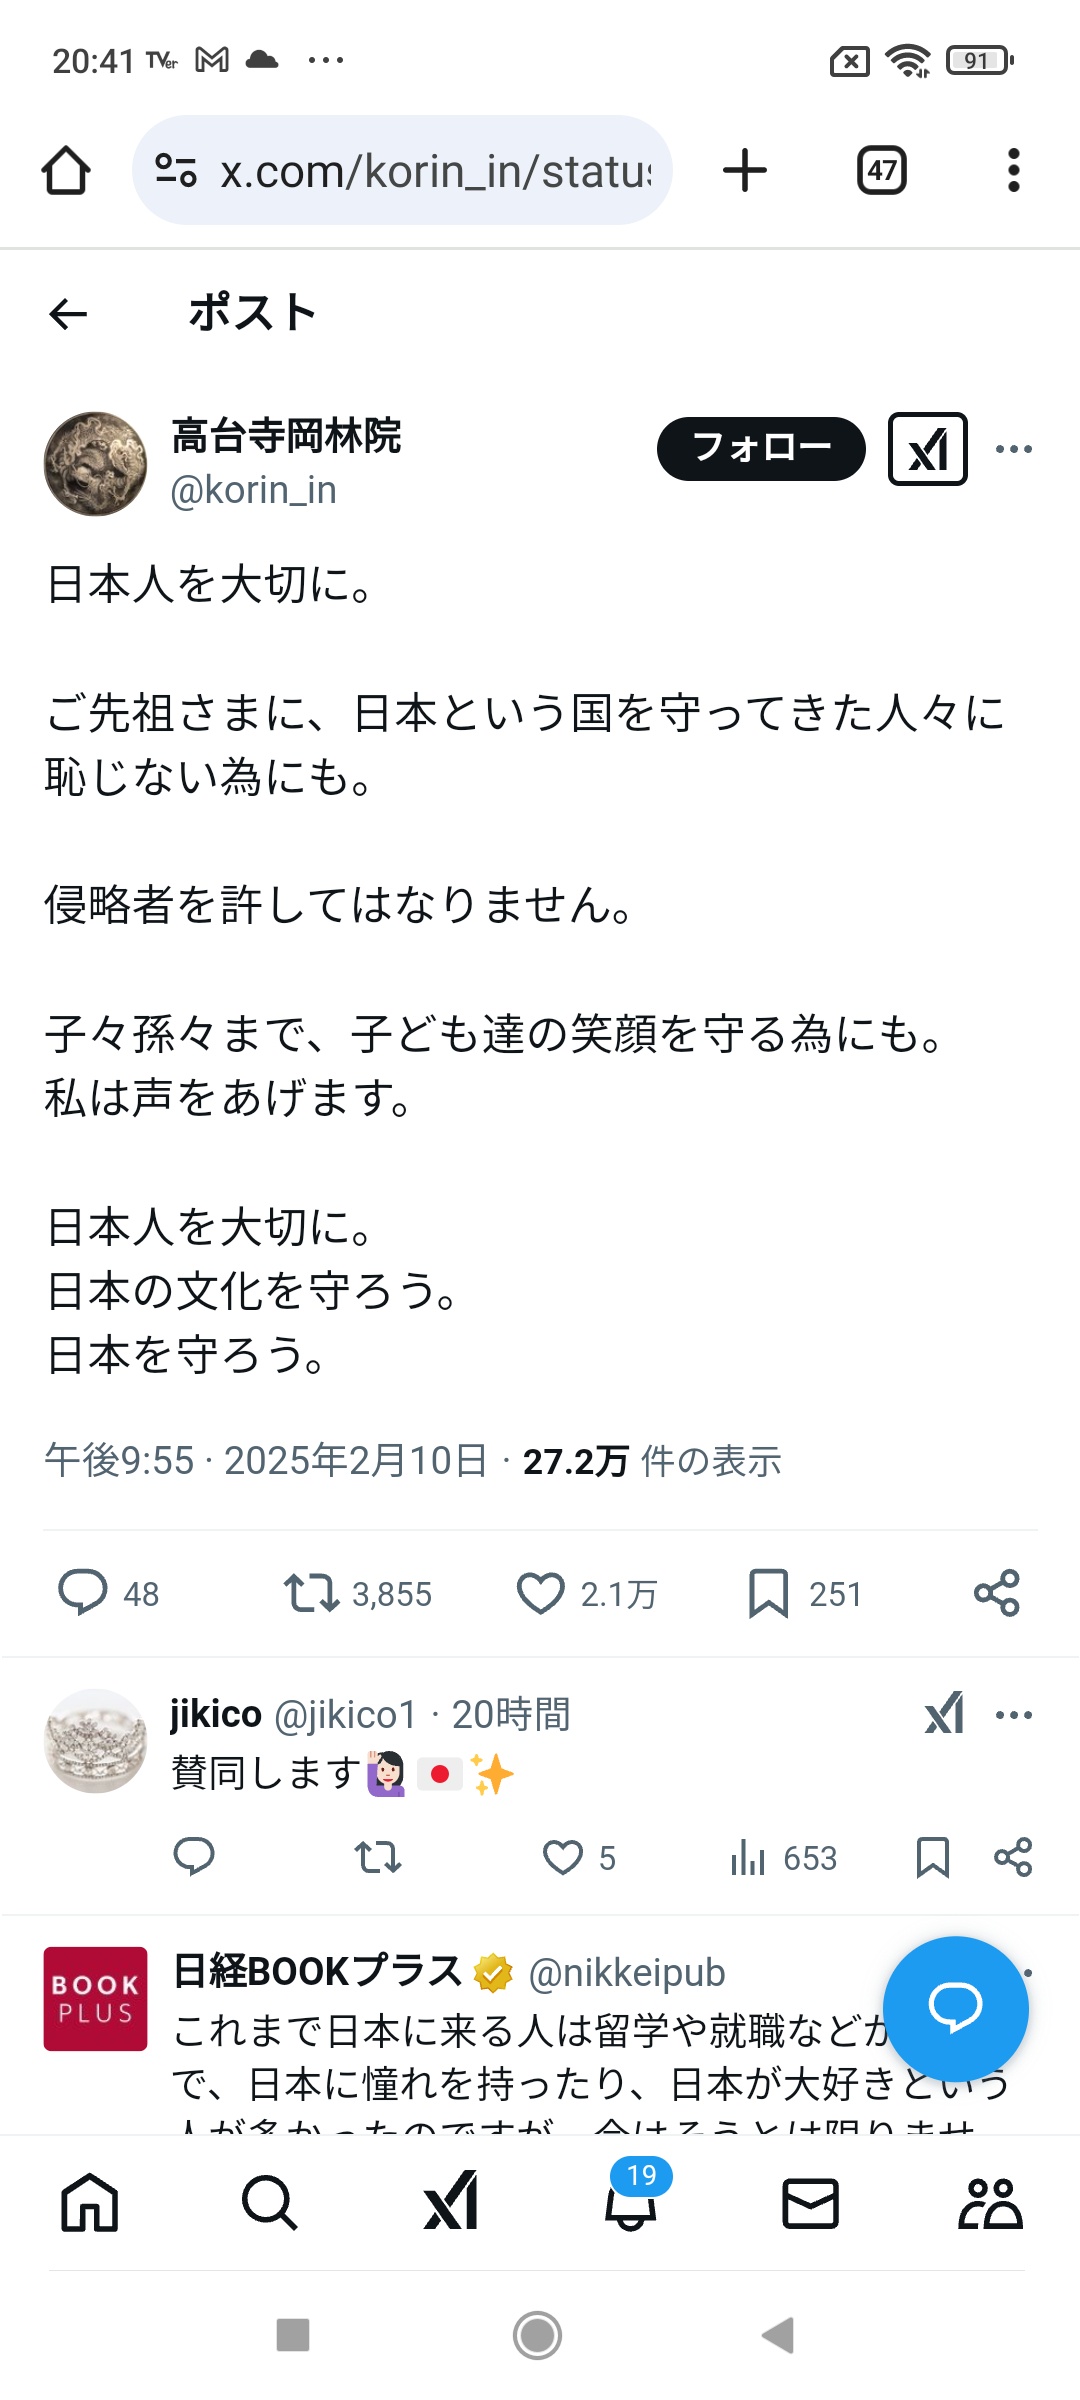The height and width of the screenshot is (2400, 1080).
Task: Open the Messages envelope icon in bottom bar
Action: (x=810, y=2203)
